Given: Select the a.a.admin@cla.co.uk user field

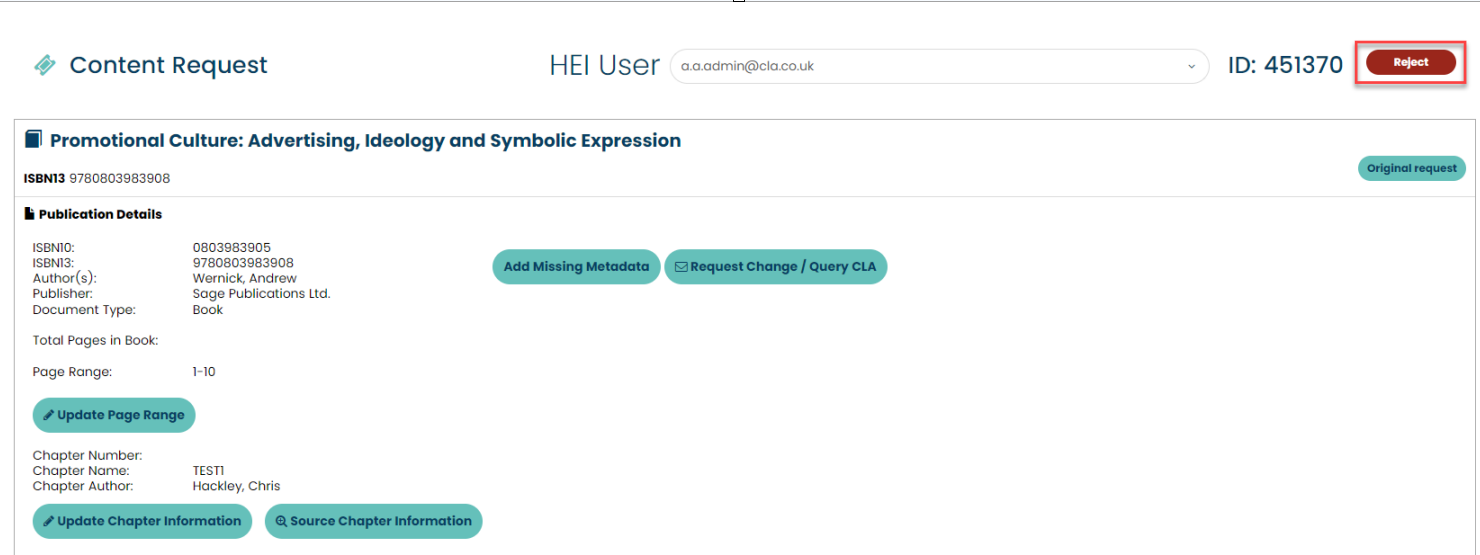Looking at the screenshot, I should point(930,66).
